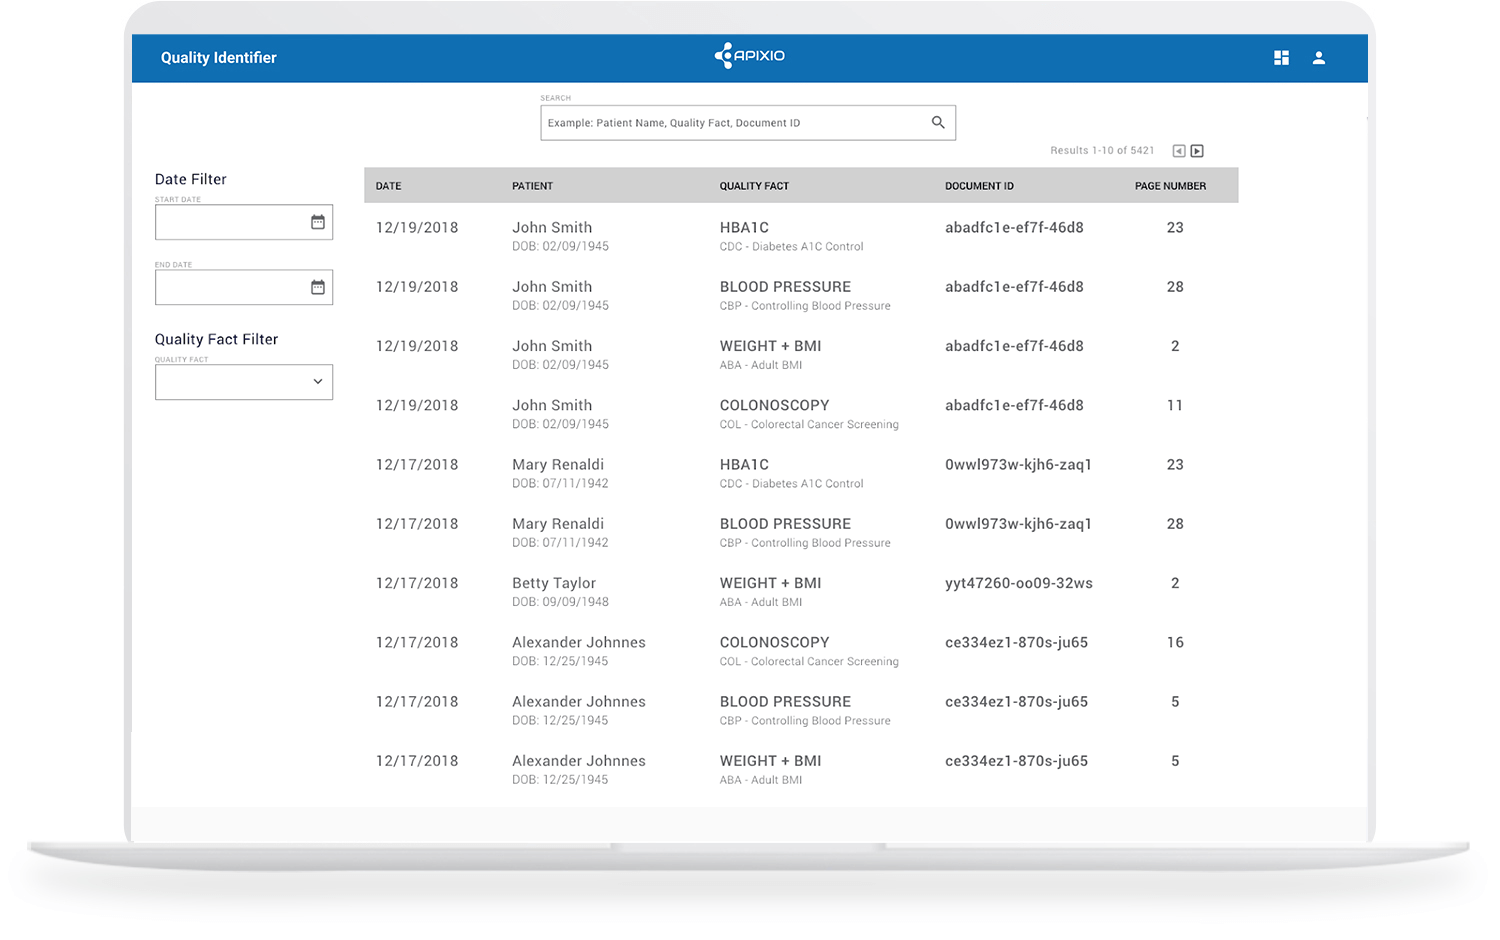Select patient Betty Taylor
Image resolution: width=1500 pixels, height=940 pixels.
(x=554, y=583)
